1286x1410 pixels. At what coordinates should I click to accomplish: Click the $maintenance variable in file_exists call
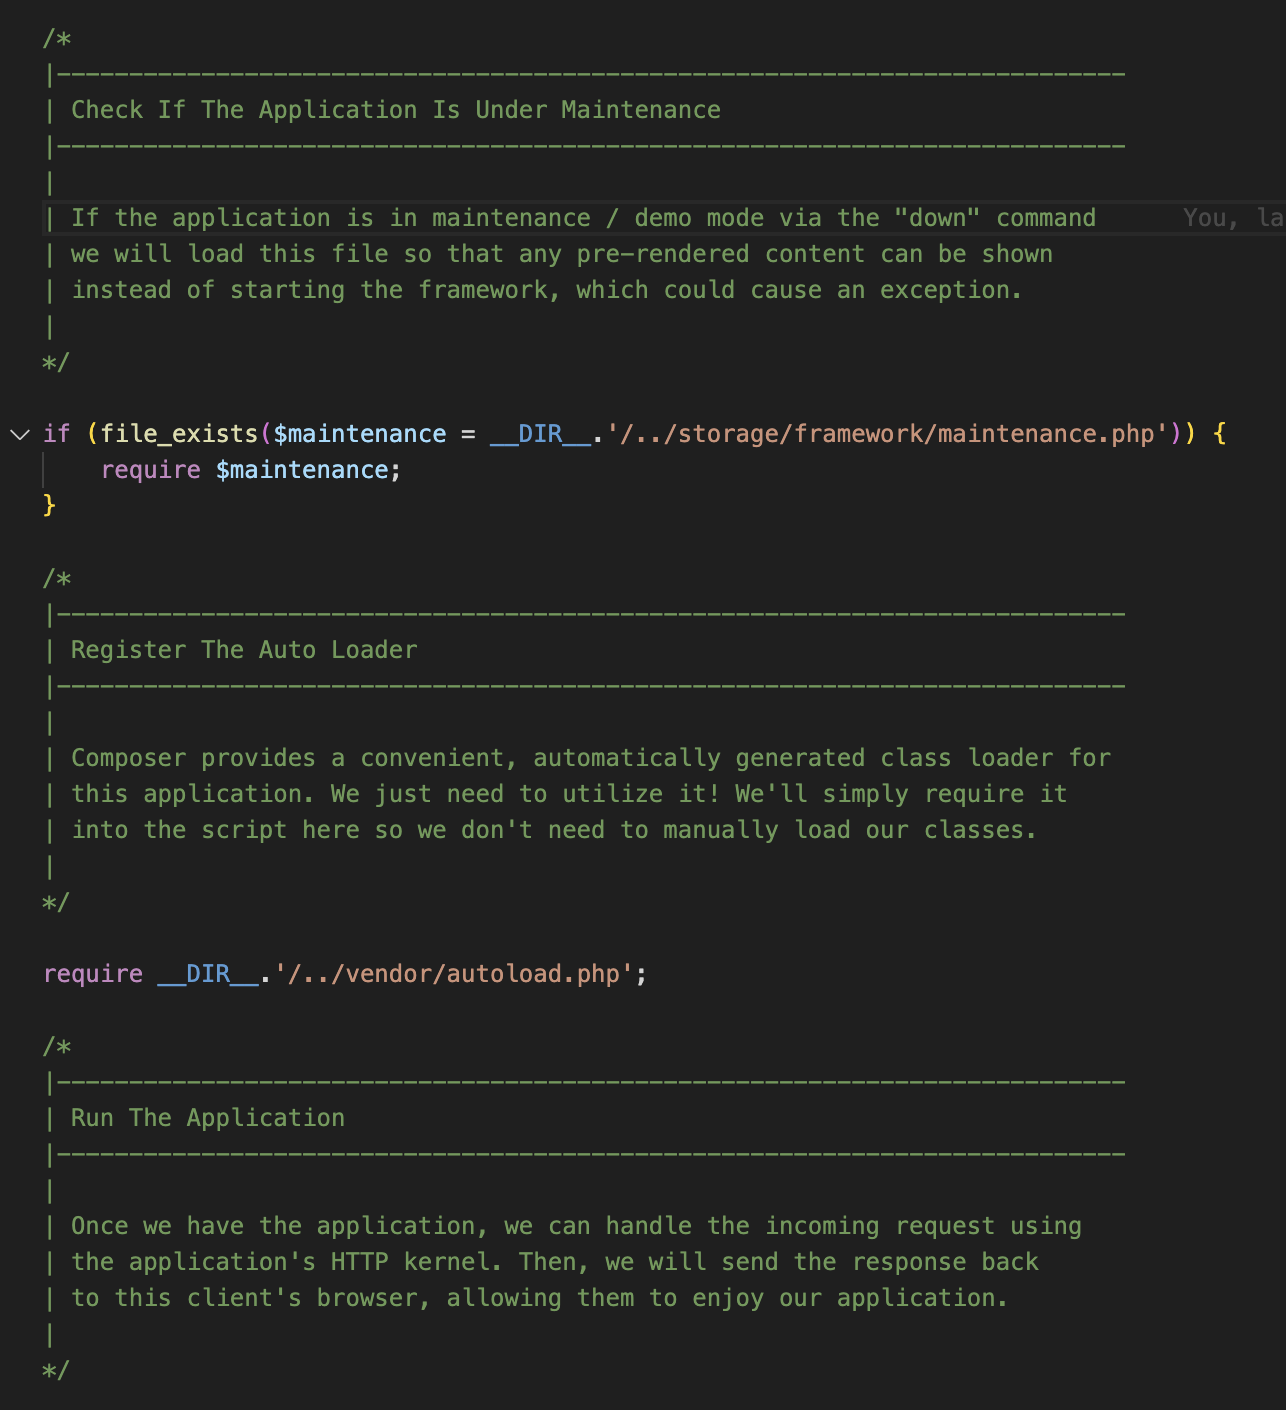click(360, 434)
